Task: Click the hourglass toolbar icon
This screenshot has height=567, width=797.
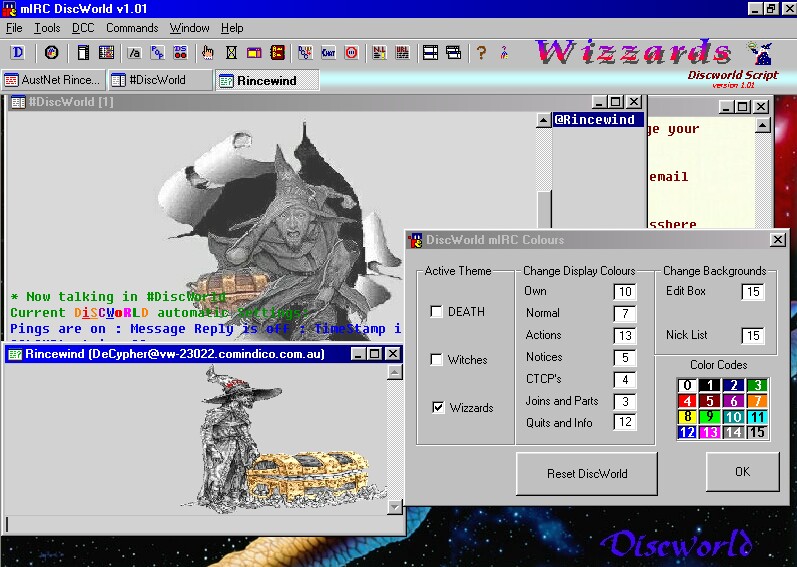Action: click(231, 53)
